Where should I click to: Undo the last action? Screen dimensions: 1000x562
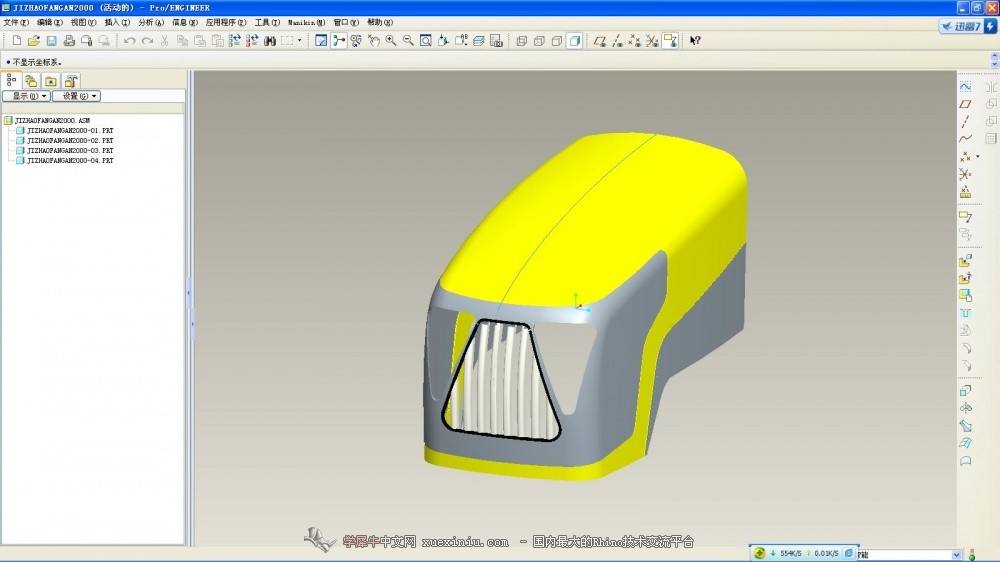129,41
